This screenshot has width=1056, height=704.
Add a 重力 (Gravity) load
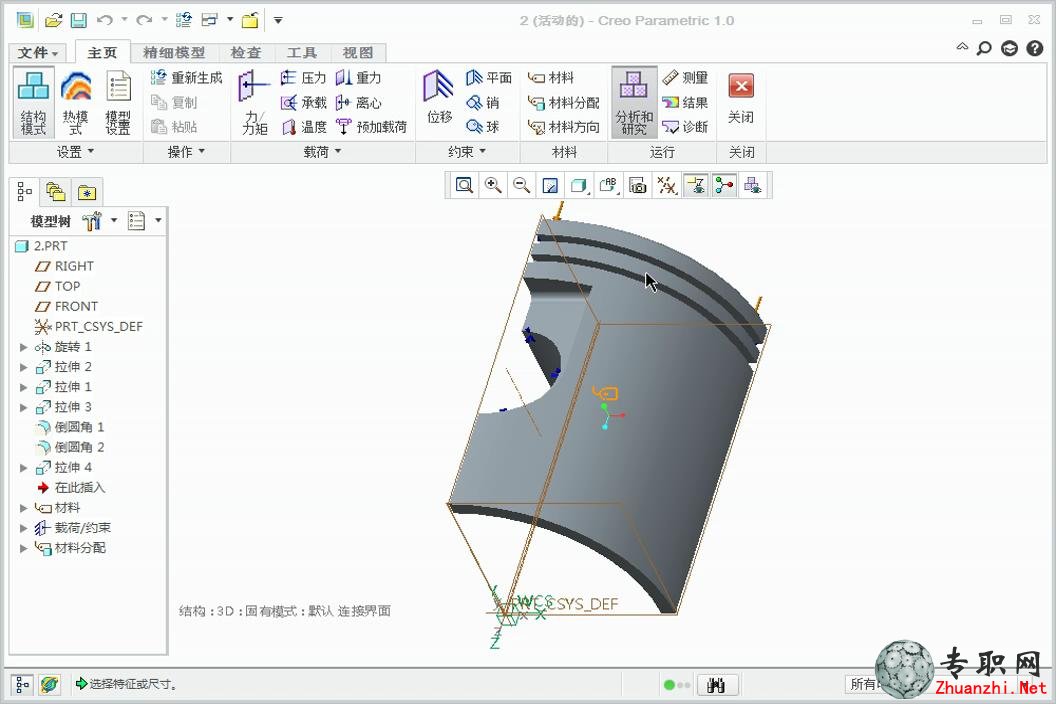[358, 77]
